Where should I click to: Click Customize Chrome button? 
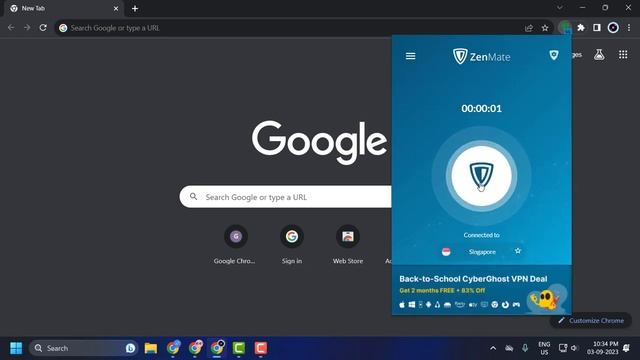point(591,320)
